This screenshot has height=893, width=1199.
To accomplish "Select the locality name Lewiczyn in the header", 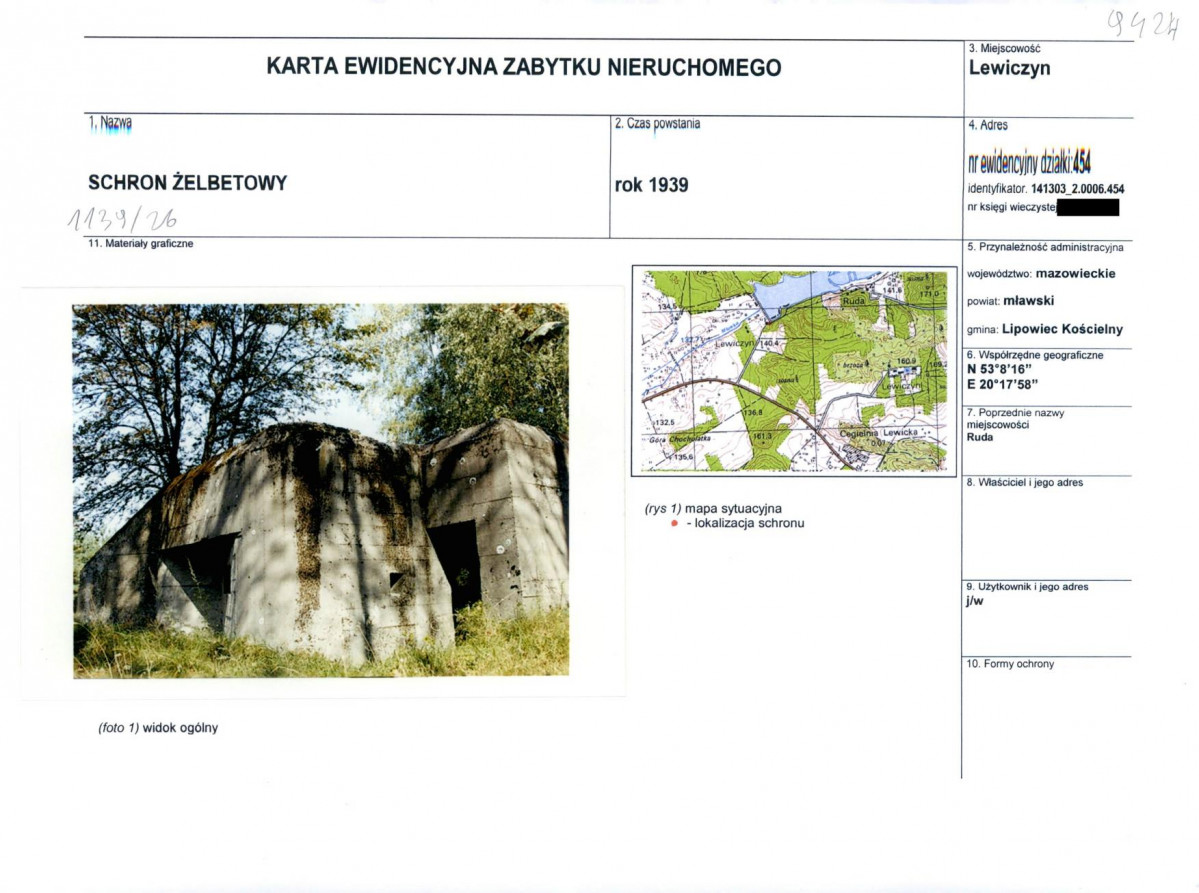I will [1009, 68].
